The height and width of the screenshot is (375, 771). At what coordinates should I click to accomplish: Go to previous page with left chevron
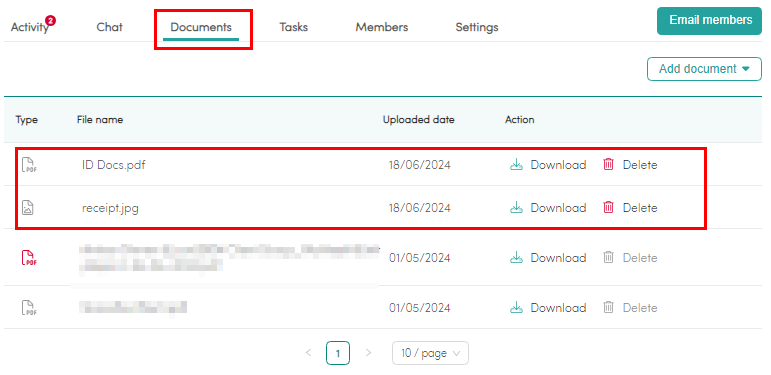[x=308, y=353]
